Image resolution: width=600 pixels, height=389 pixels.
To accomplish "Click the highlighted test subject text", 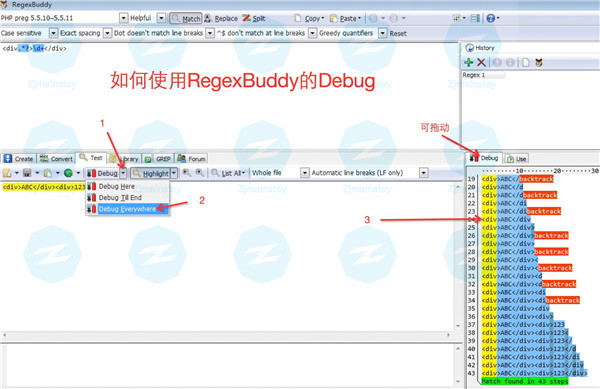I will (44, 187).
